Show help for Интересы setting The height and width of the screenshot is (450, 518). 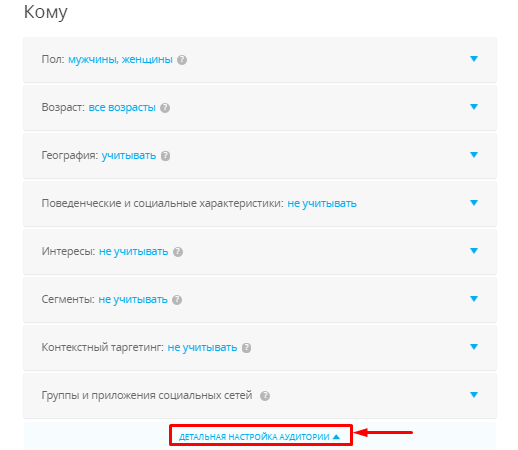pos(178,252)
